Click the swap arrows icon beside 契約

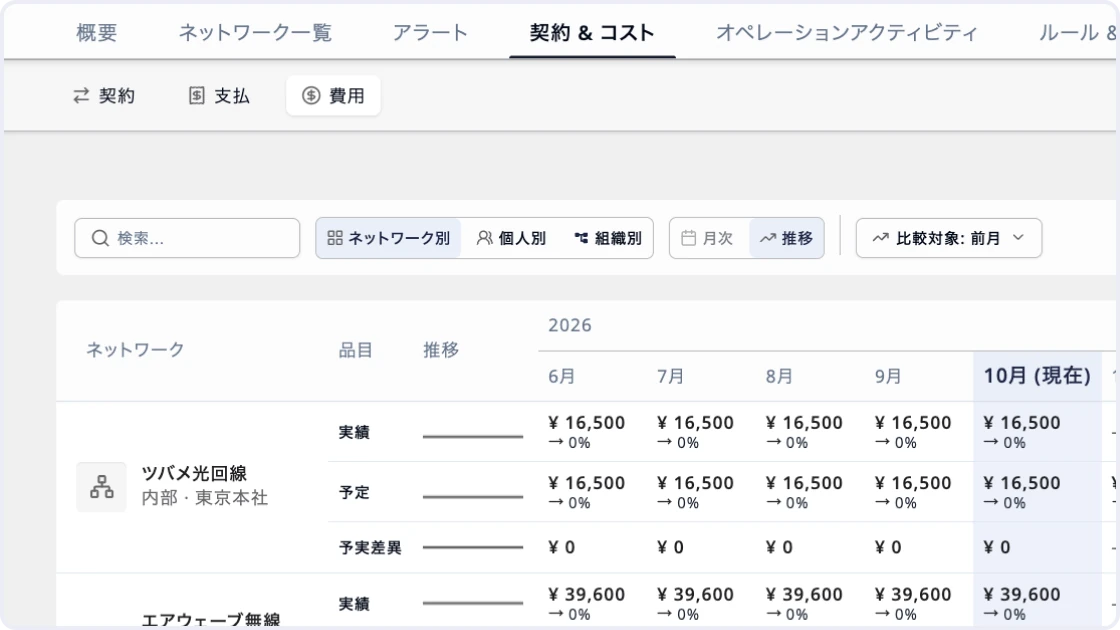(x=81, y=96)
